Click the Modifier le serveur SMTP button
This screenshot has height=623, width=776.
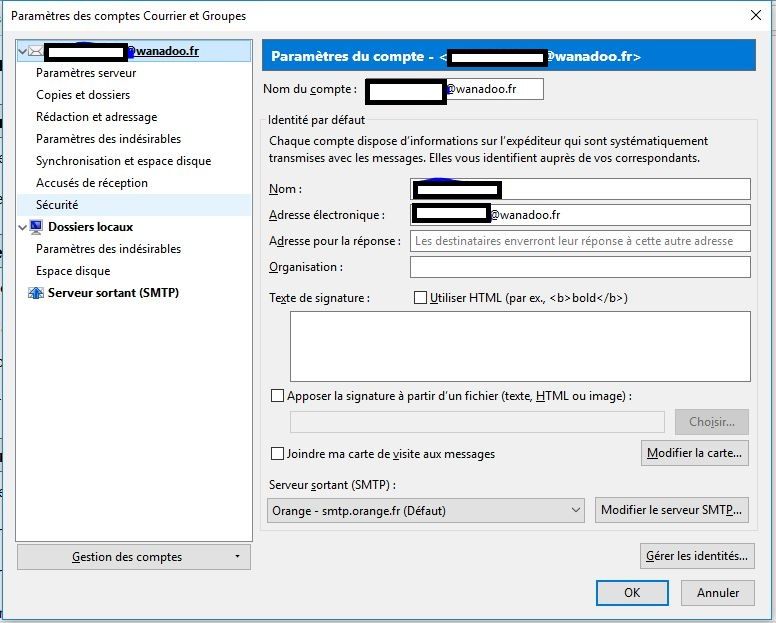[x=672, y=510]
